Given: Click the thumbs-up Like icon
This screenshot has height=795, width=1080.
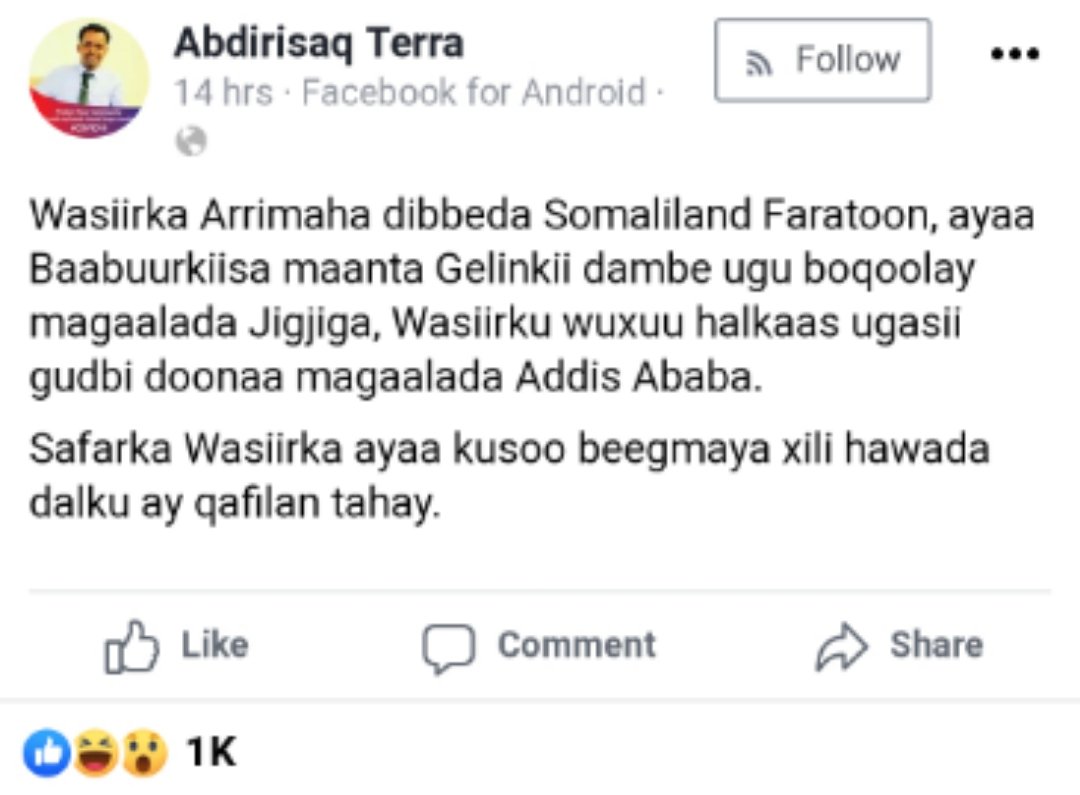Looking at the screenshot, I should pos(132,647).
